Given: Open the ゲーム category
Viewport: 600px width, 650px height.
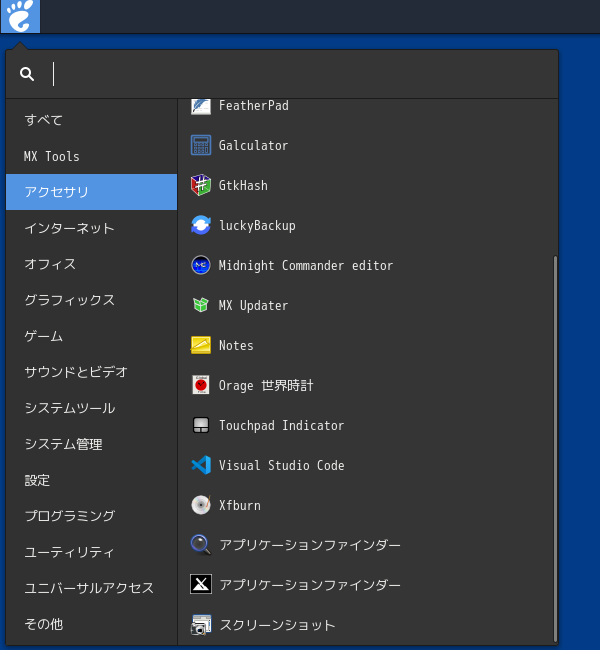Looking at the screenshot, I should coord(91,336).
